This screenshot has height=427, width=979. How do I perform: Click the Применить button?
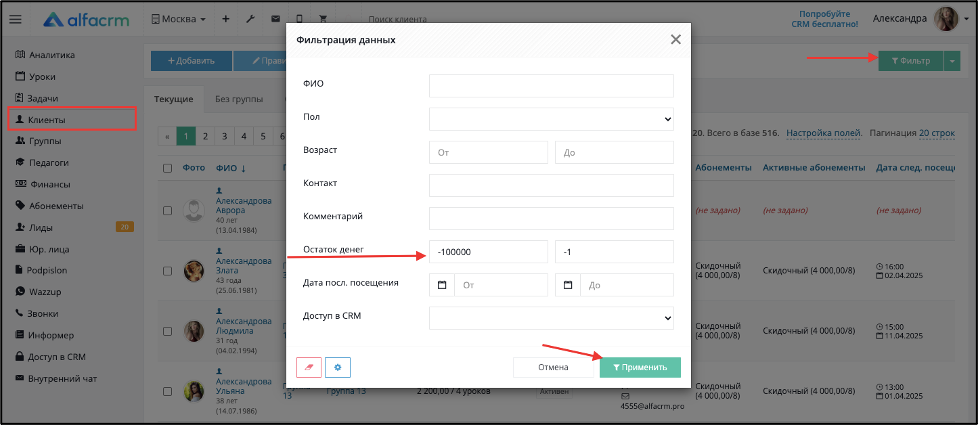[x=640, y=367]
